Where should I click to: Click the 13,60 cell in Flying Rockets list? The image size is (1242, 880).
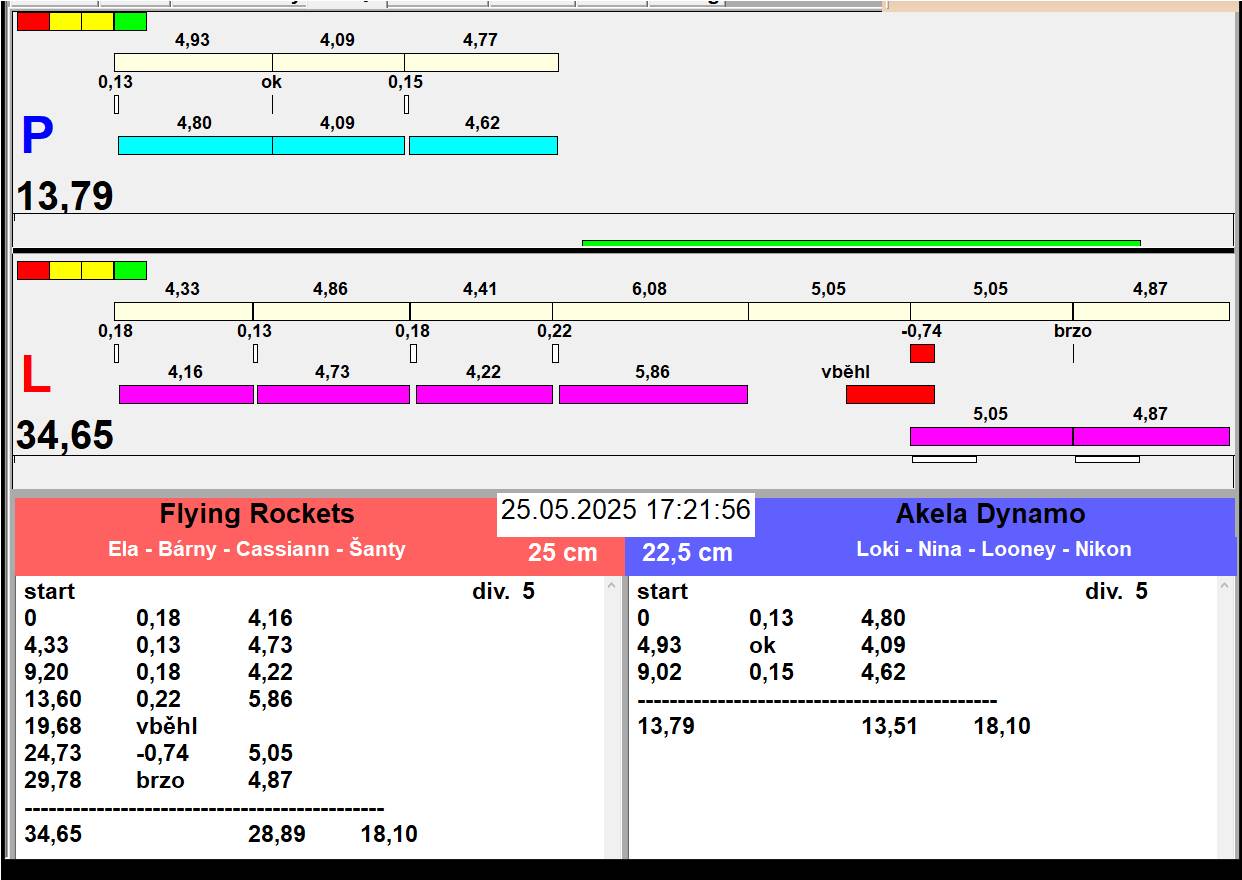point(53,699)
